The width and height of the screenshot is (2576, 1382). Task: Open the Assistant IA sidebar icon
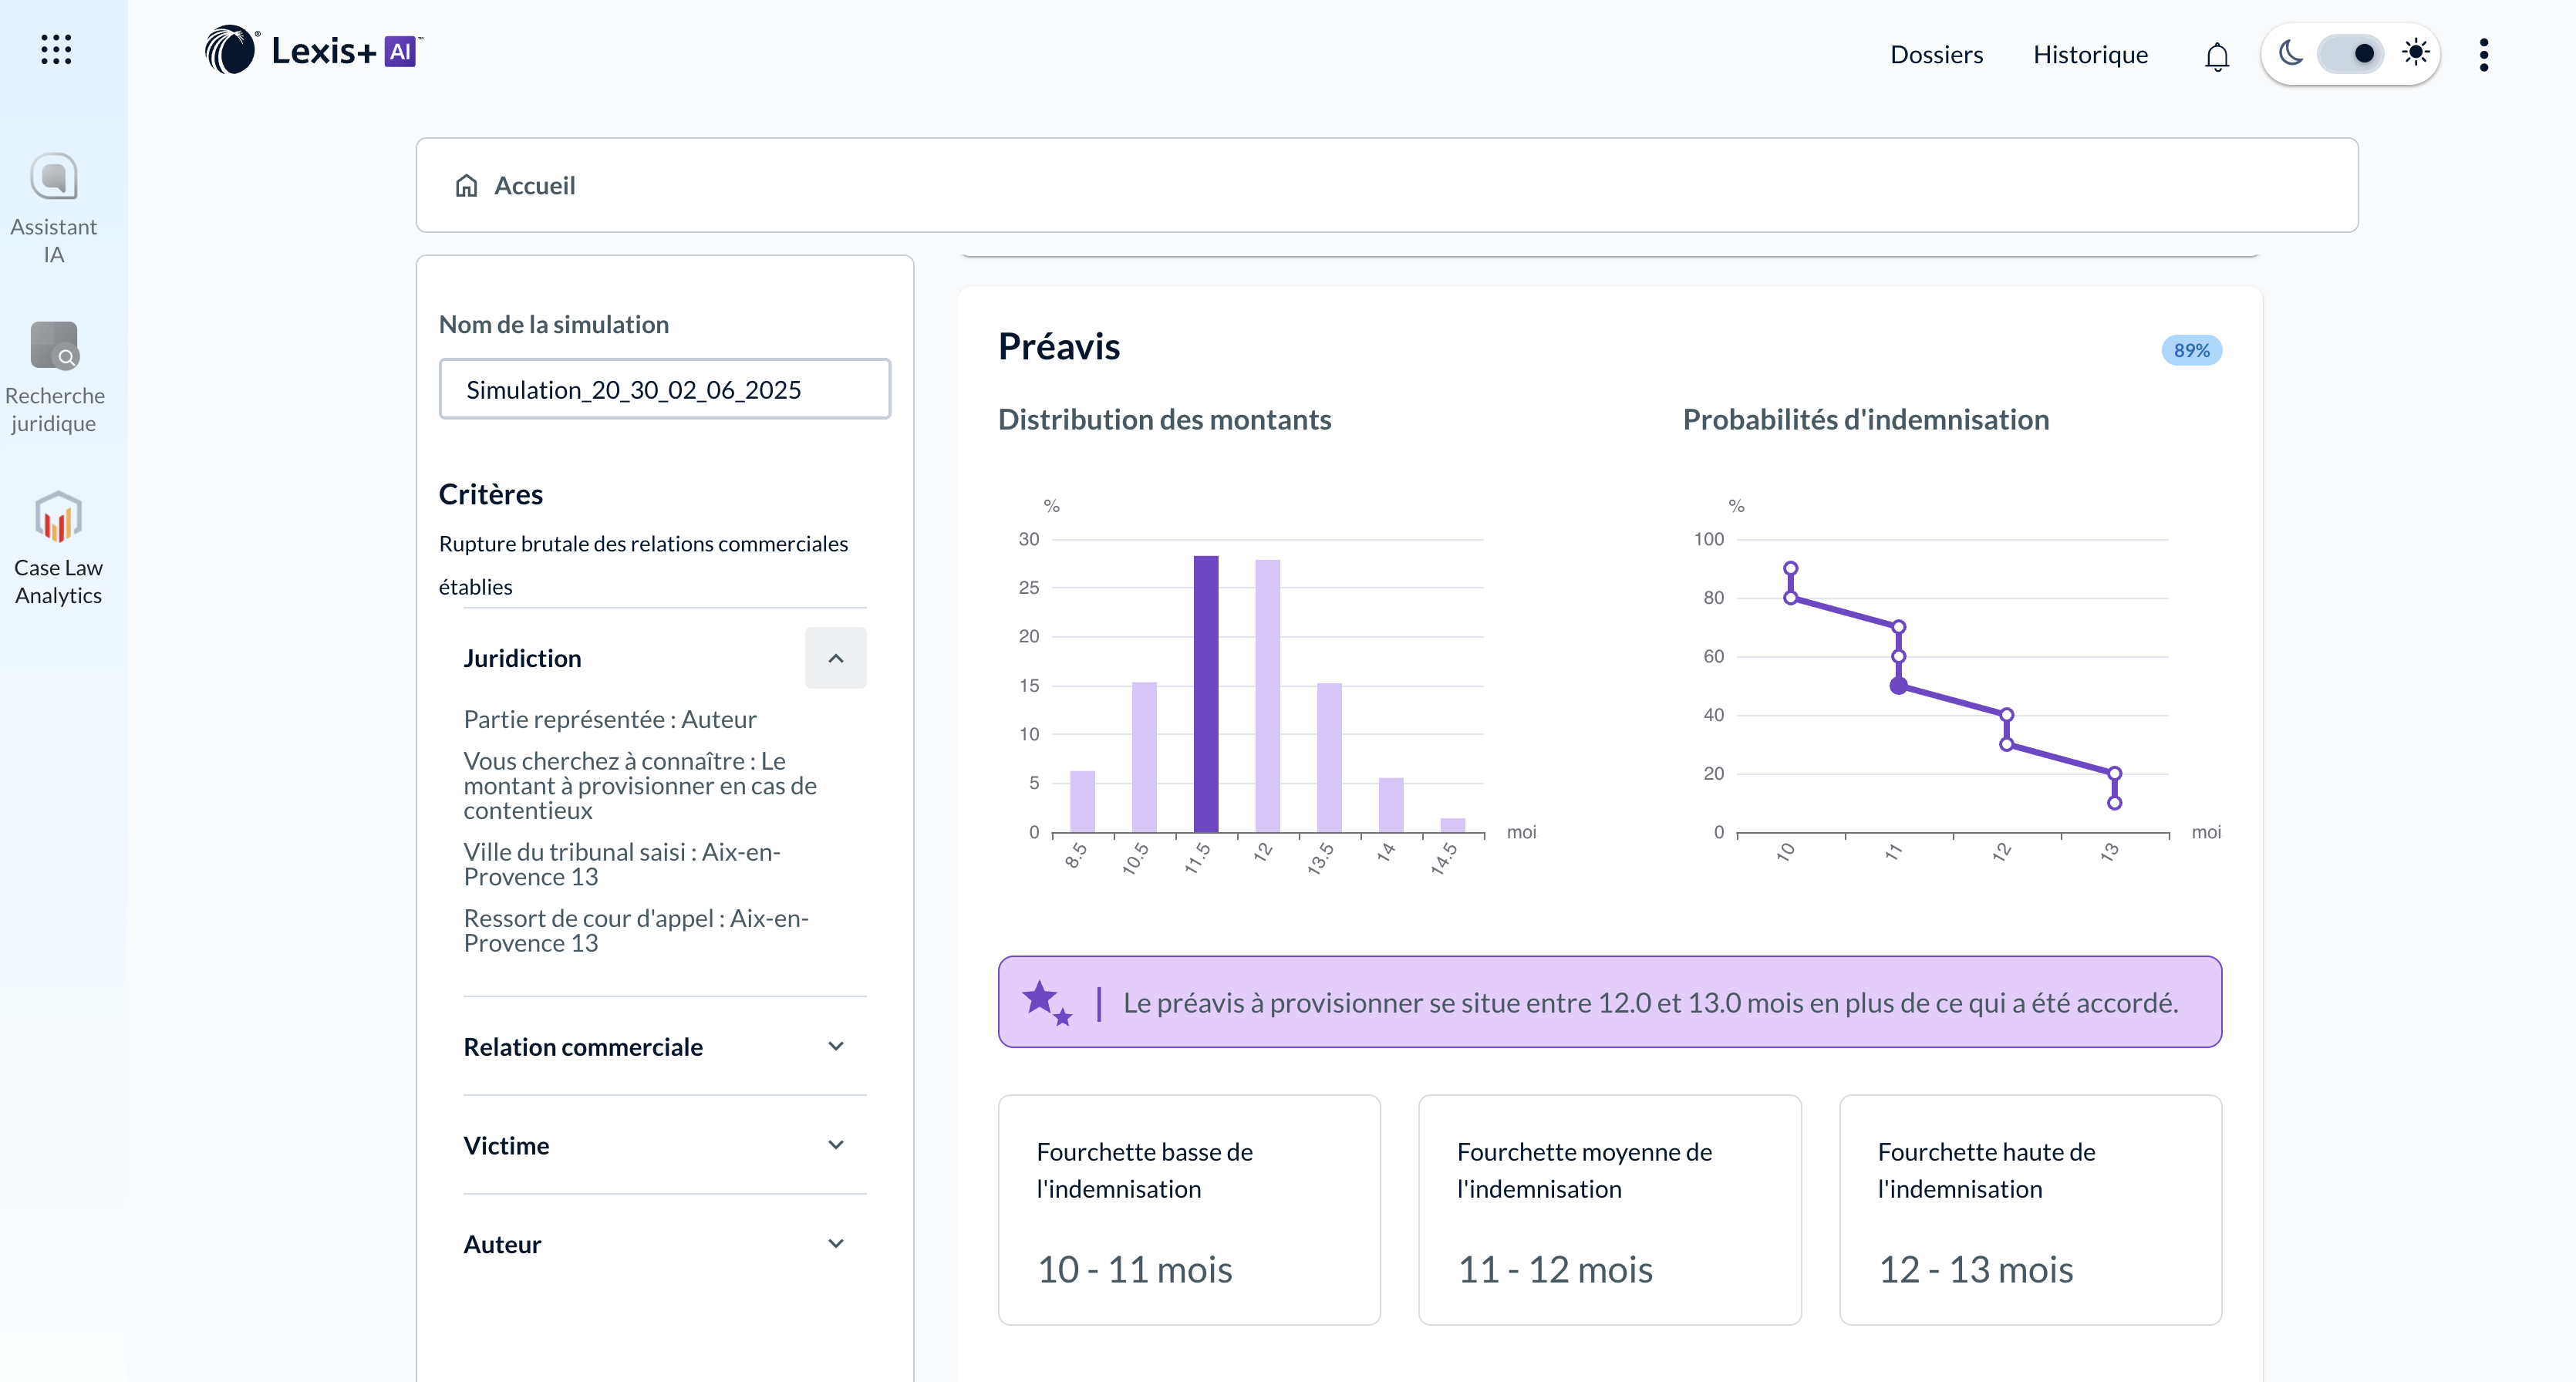click(x=54, y=178)
